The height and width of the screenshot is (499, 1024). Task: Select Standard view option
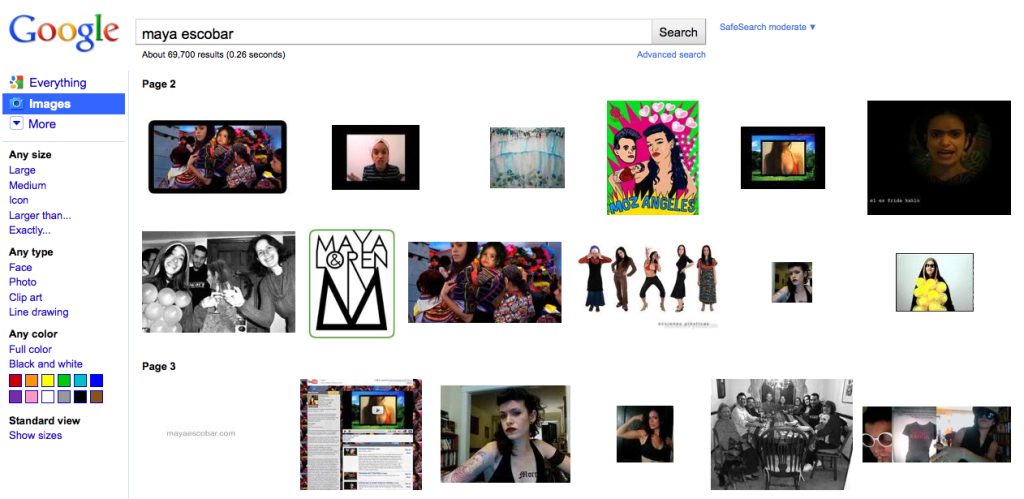[44, 421]
